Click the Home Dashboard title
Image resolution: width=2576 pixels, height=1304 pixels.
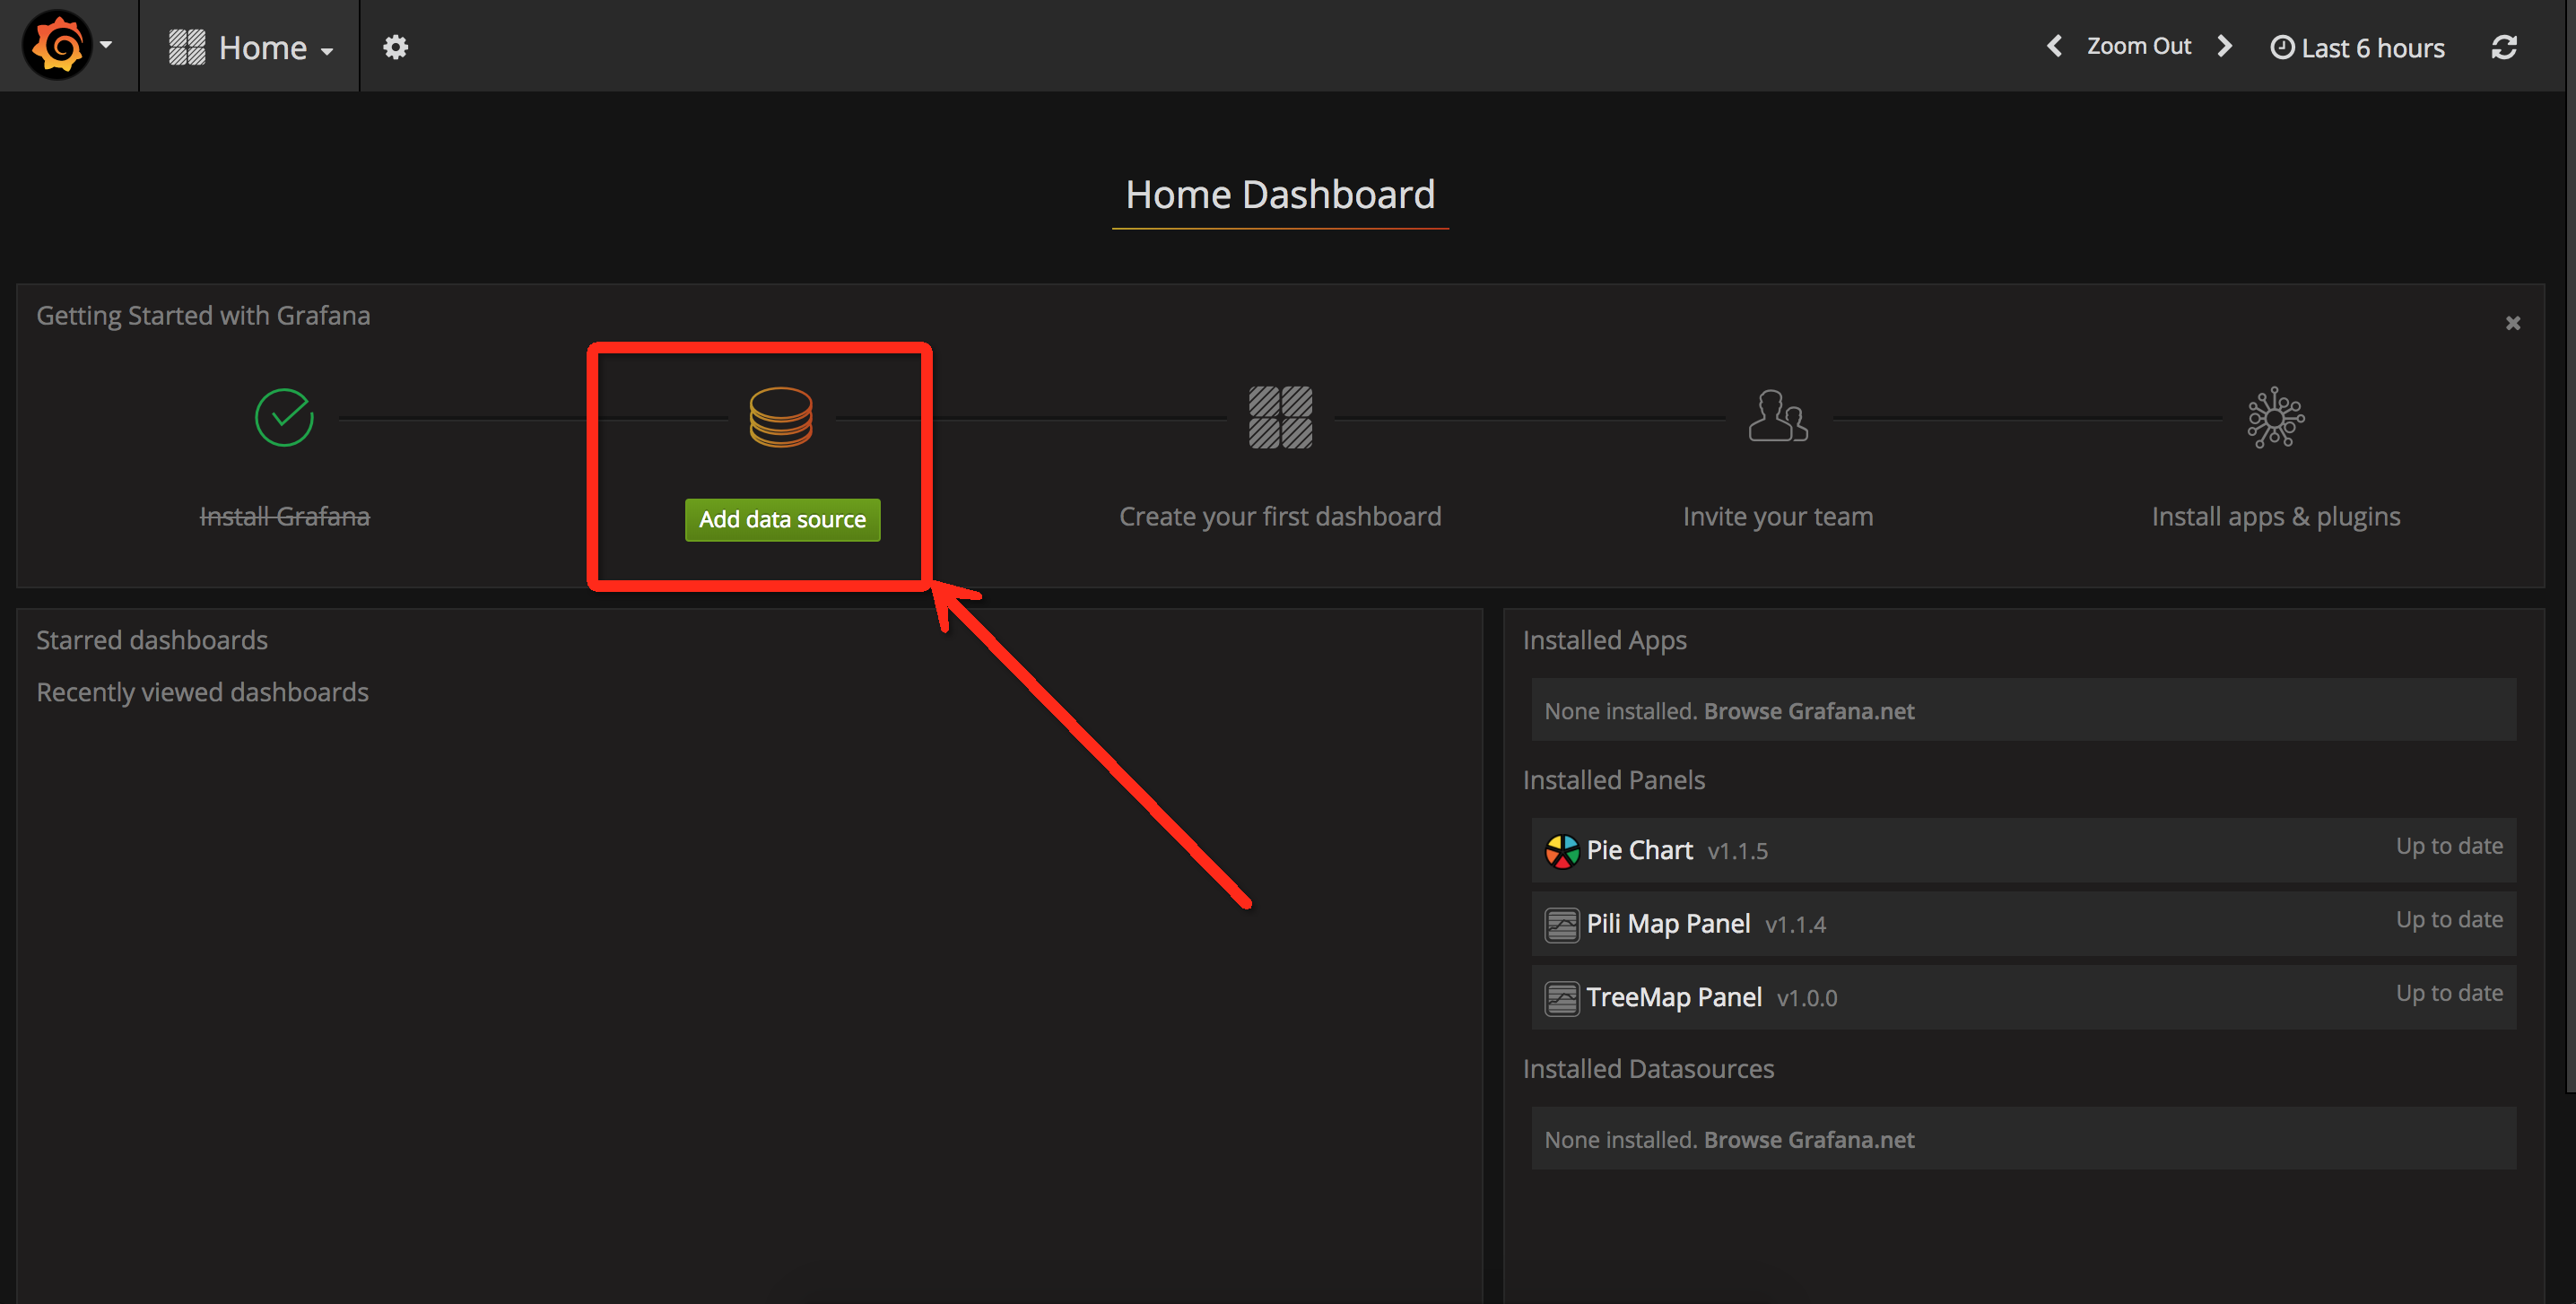pos(1280,195)
